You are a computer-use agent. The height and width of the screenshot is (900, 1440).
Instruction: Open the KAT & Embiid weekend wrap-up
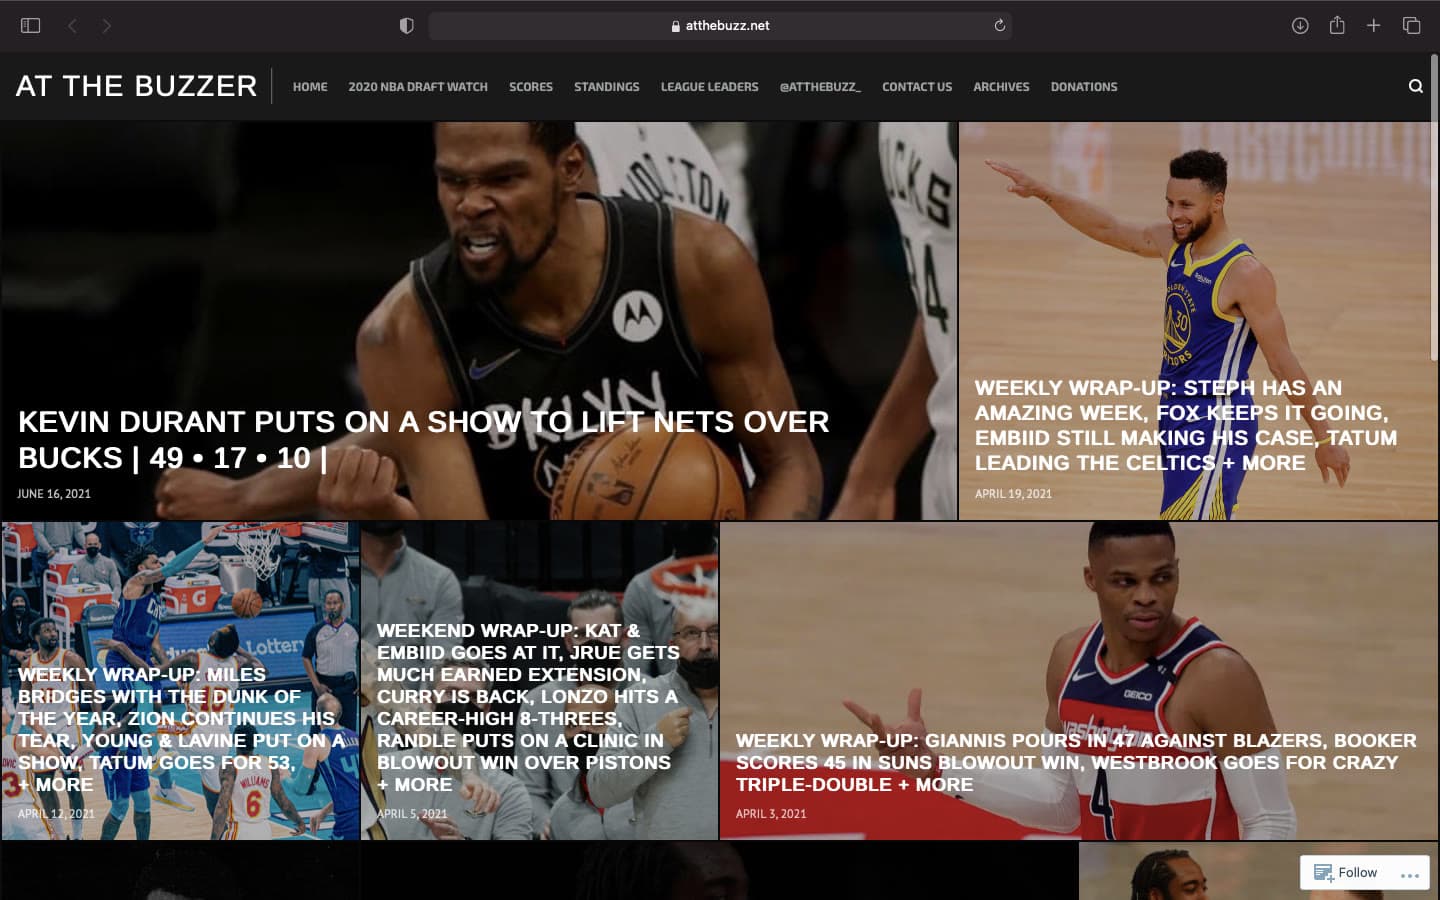528,707
